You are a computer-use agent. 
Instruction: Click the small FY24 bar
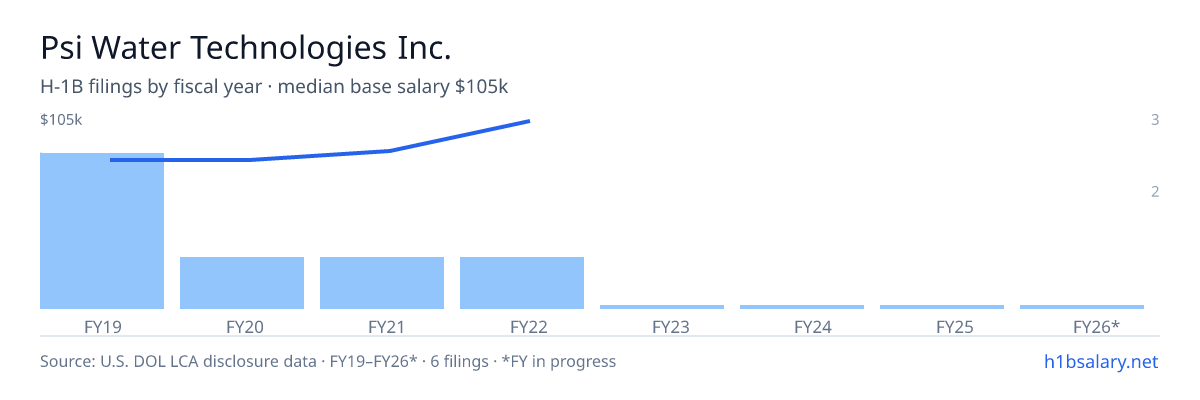pyautogui.click(x=802, y=307)
